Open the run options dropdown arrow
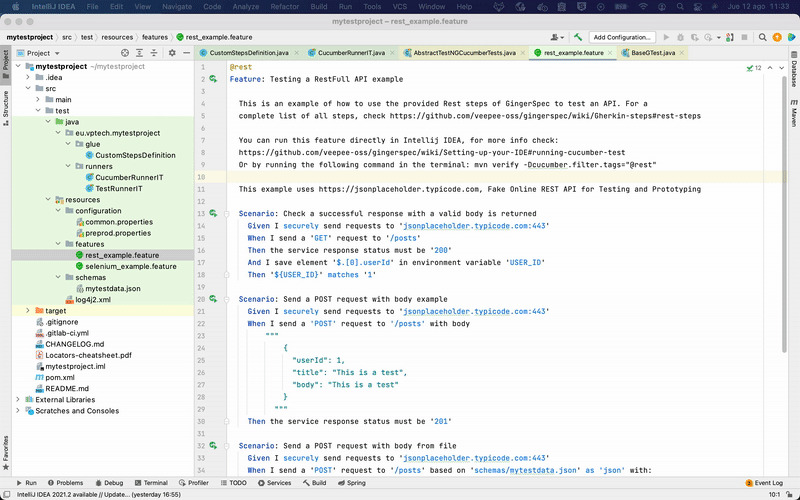Viewport: 800px width, 500px height. click(718, 37)
